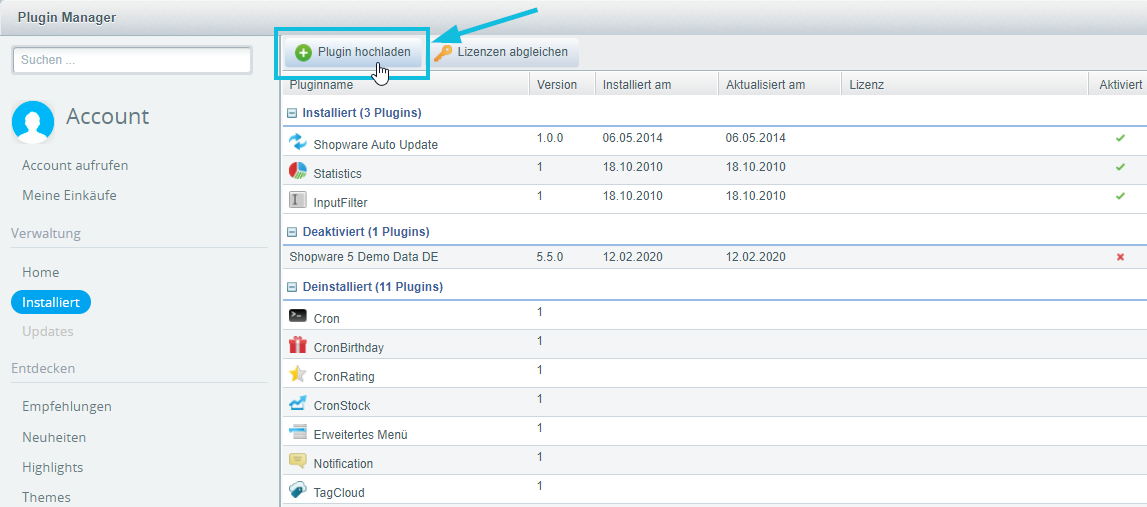Viewport: 1147px width, 507px height.
Task: Collapse the Deinstalliert (11 Plugins) group
Action: click(292, 288)
